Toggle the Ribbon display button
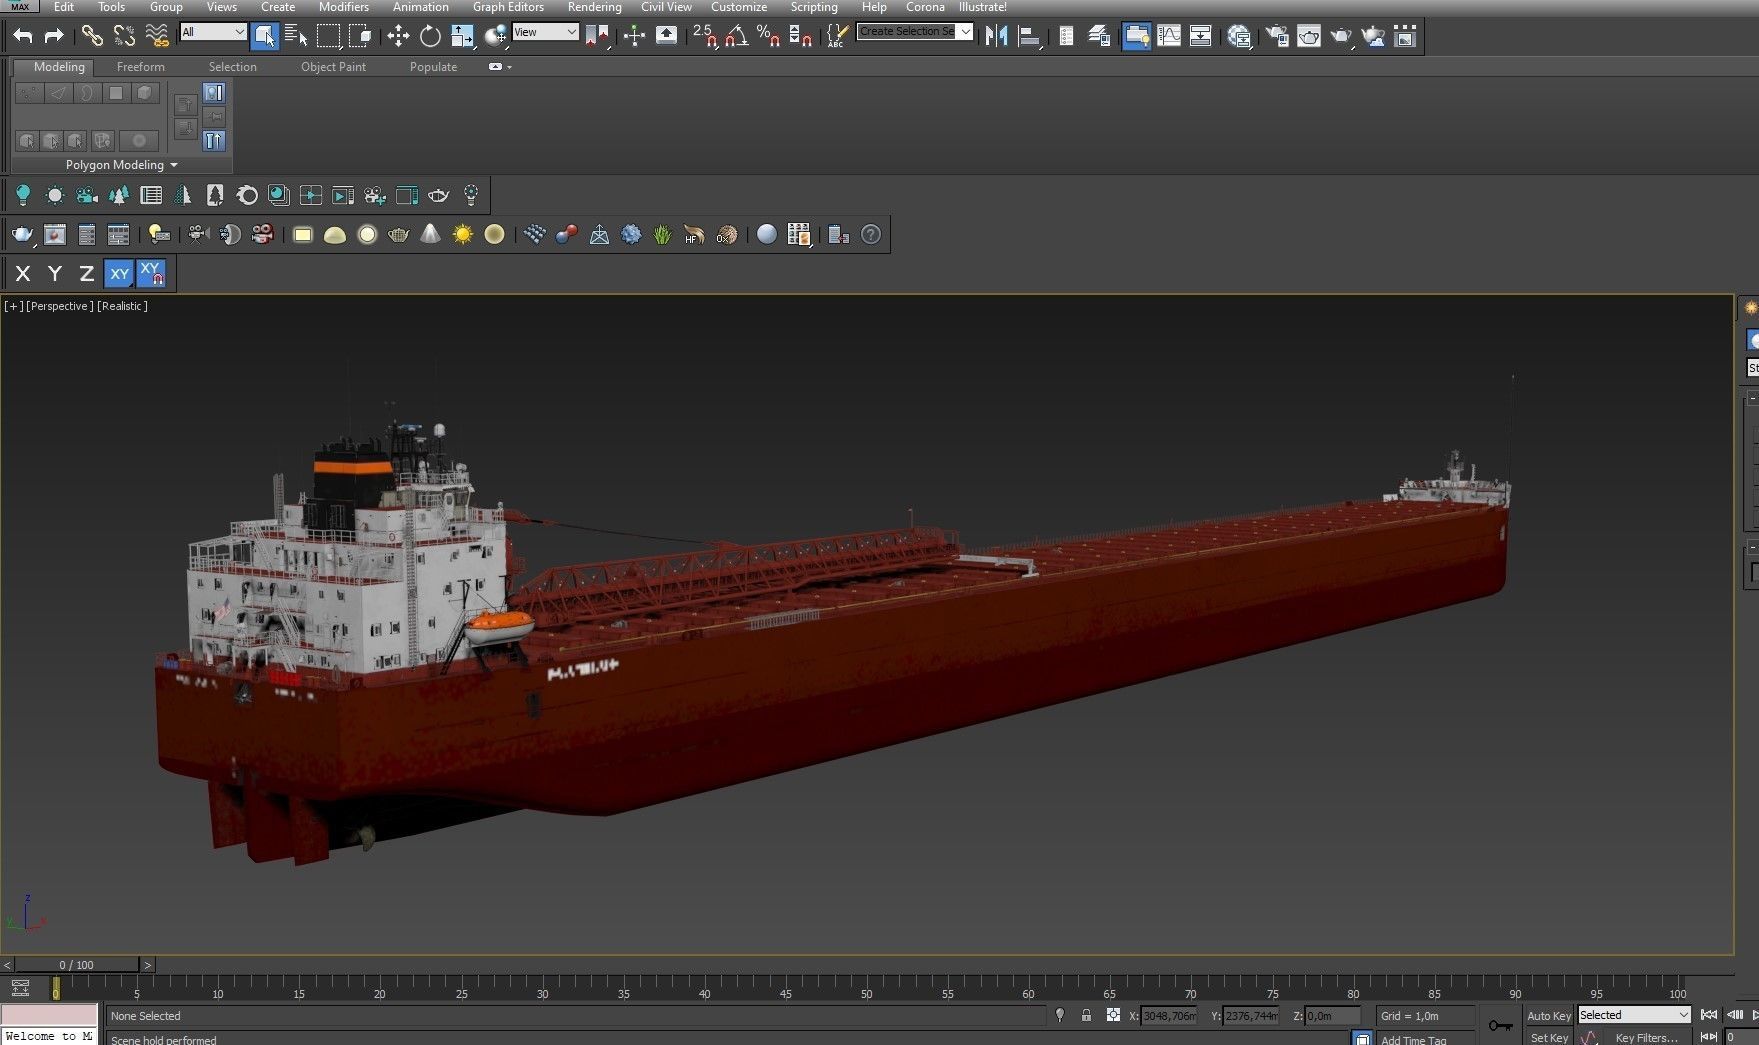The width and height of the screenshot is (1759, 1045). [1136, 36]
